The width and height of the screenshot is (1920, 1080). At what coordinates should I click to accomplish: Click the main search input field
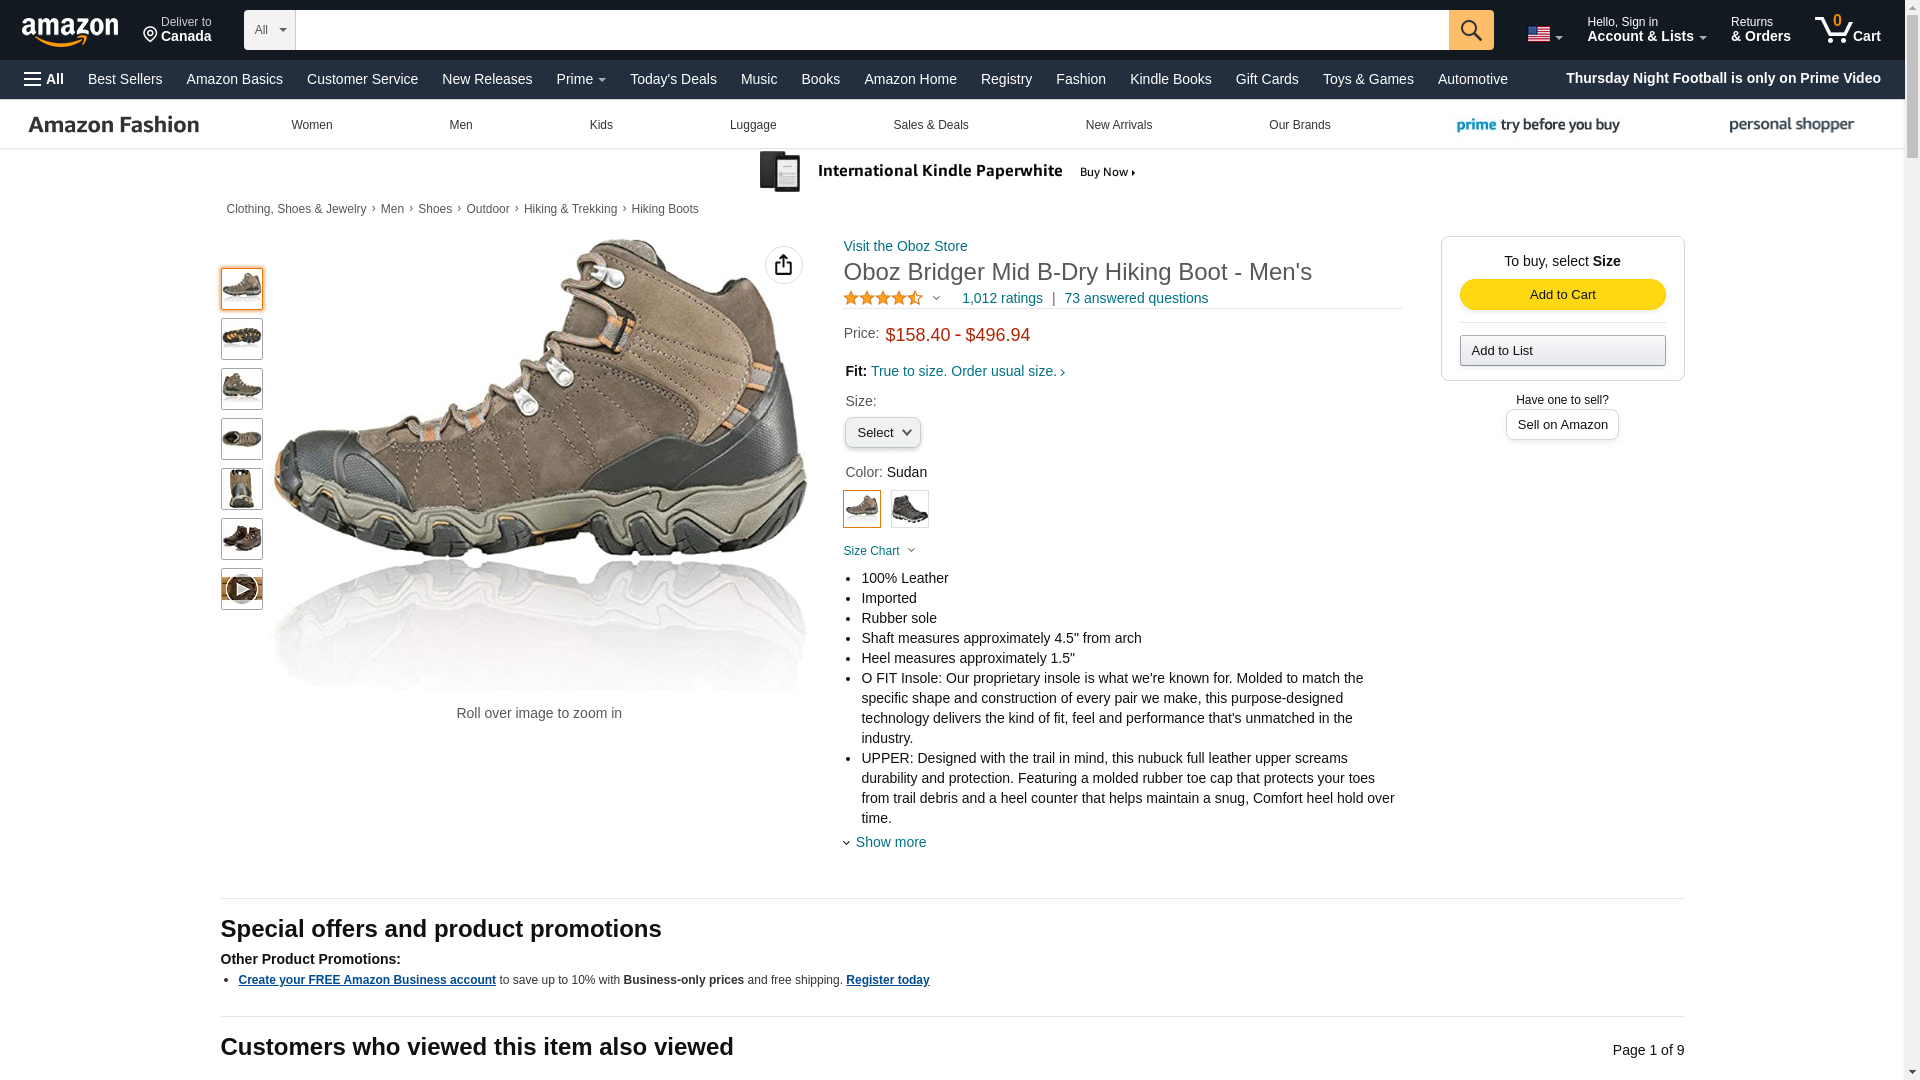coord(871,30)
